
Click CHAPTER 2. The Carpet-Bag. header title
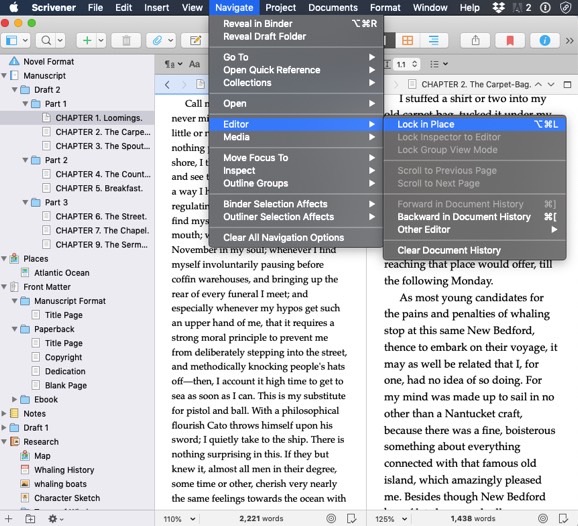476,84
